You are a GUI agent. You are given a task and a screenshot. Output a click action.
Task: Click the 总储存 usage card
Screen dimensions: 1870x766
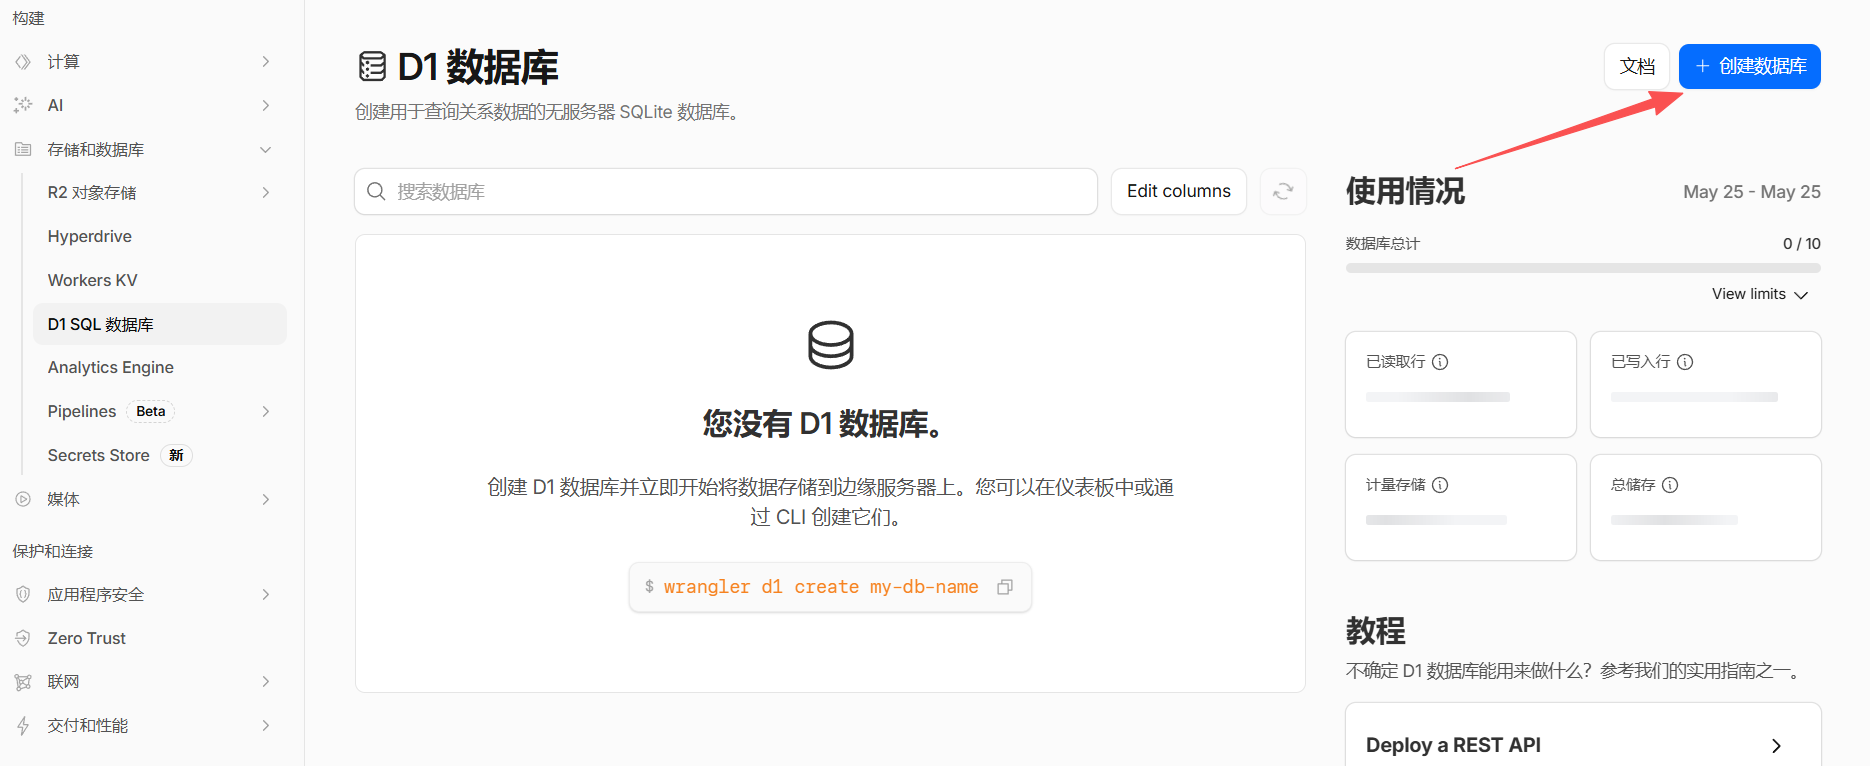point(1706,507)
